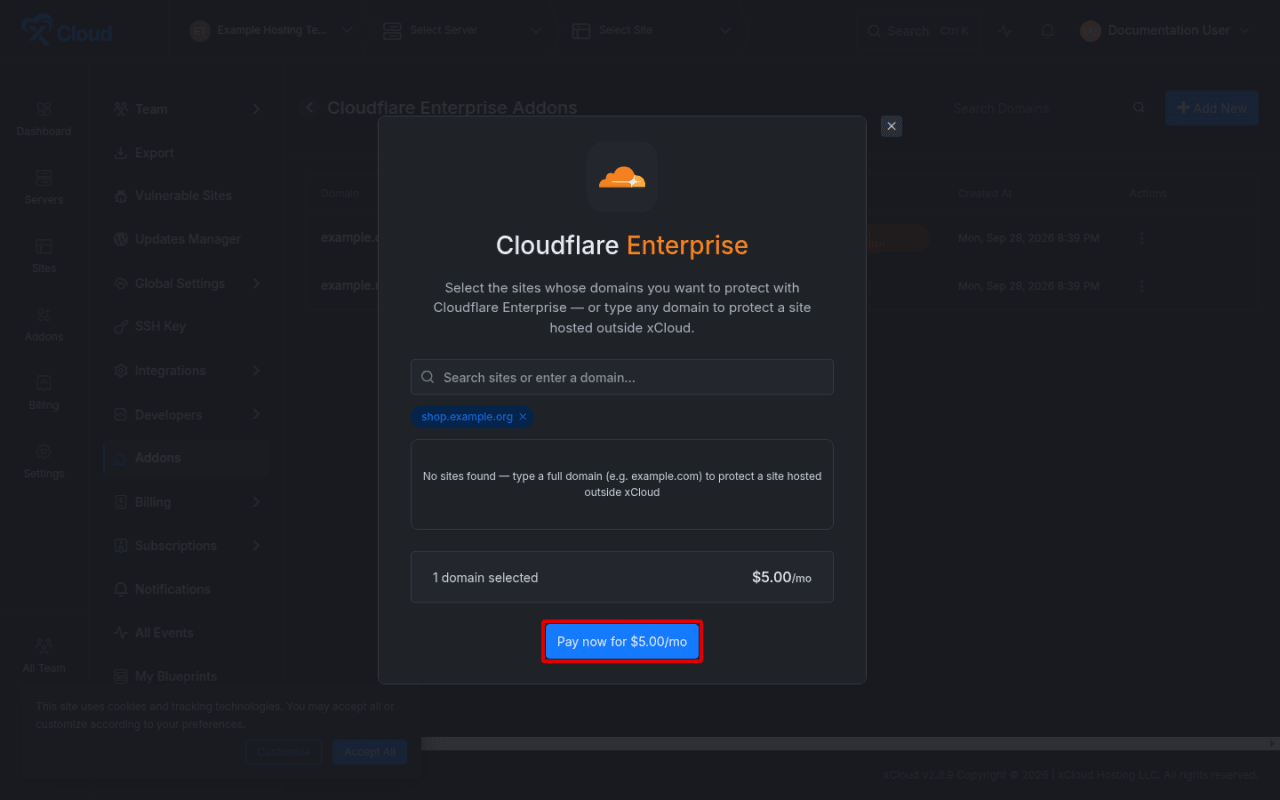Click the xCloud logo in the header
Screen dimensions: 1280x800
(x=66, y=31)
